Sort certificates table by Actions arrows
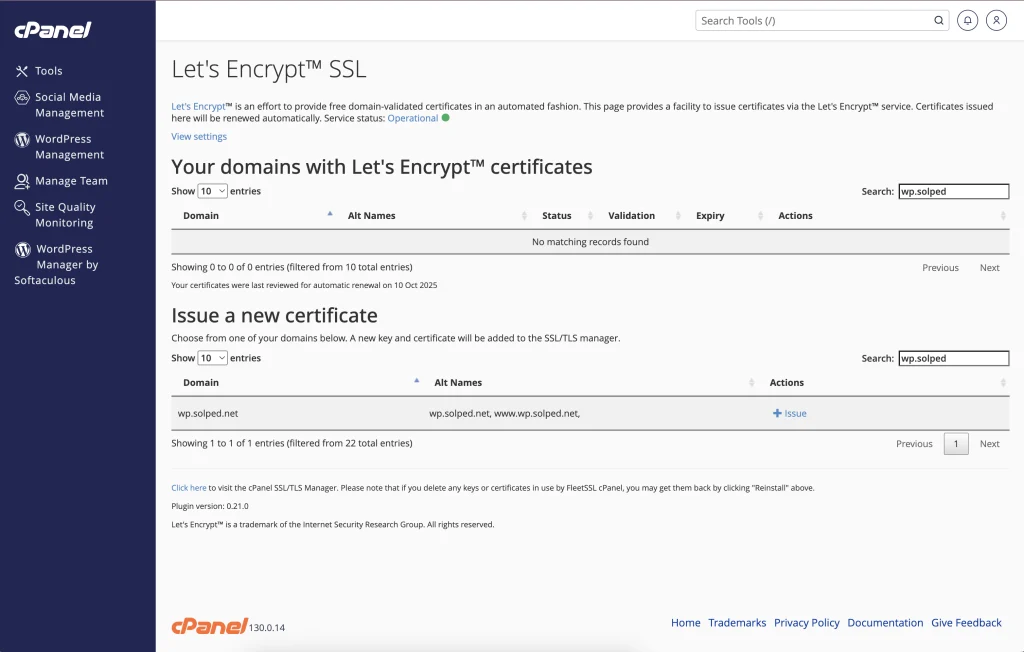 (1003, 216)
